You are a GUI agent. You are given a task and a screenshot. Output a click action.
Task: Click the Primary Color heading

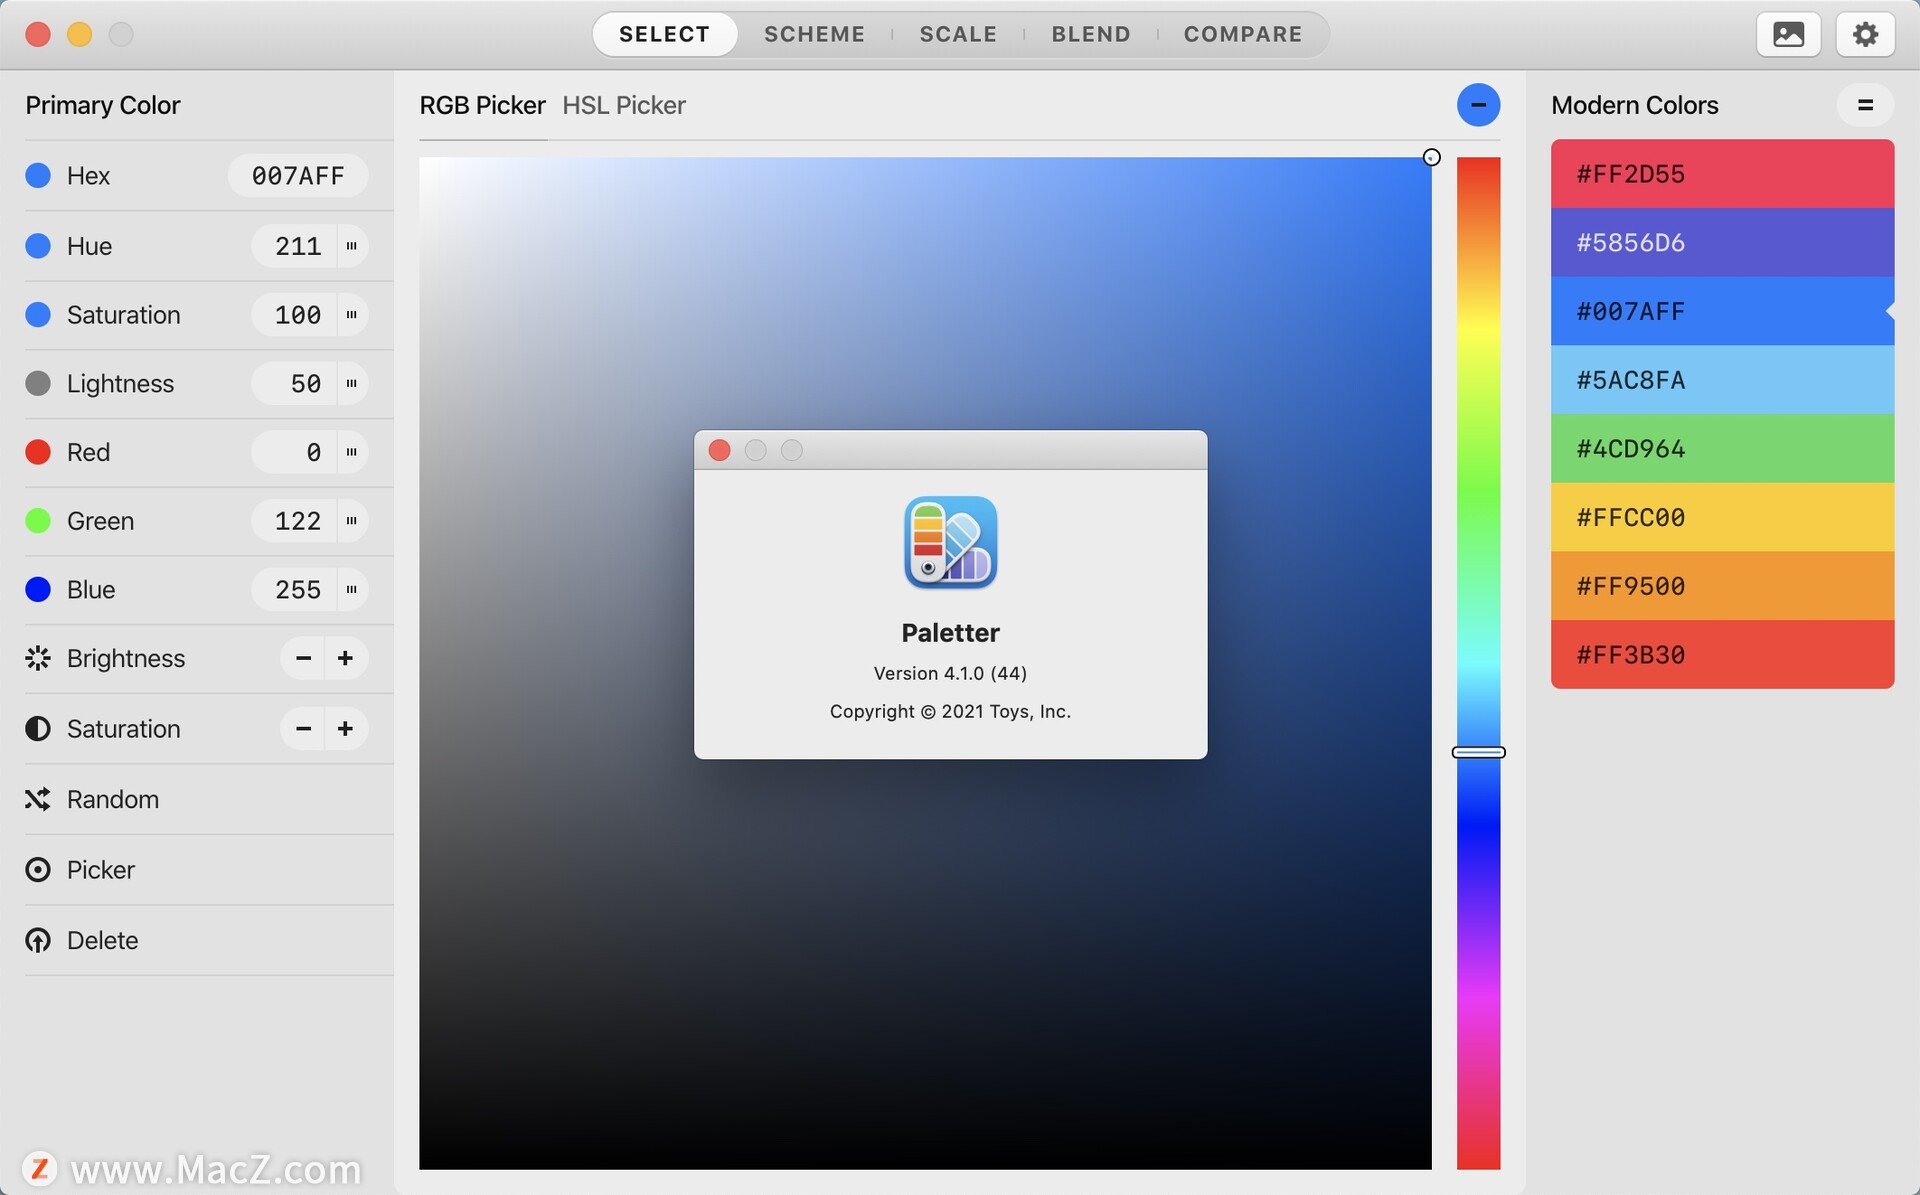click(103, 105)
